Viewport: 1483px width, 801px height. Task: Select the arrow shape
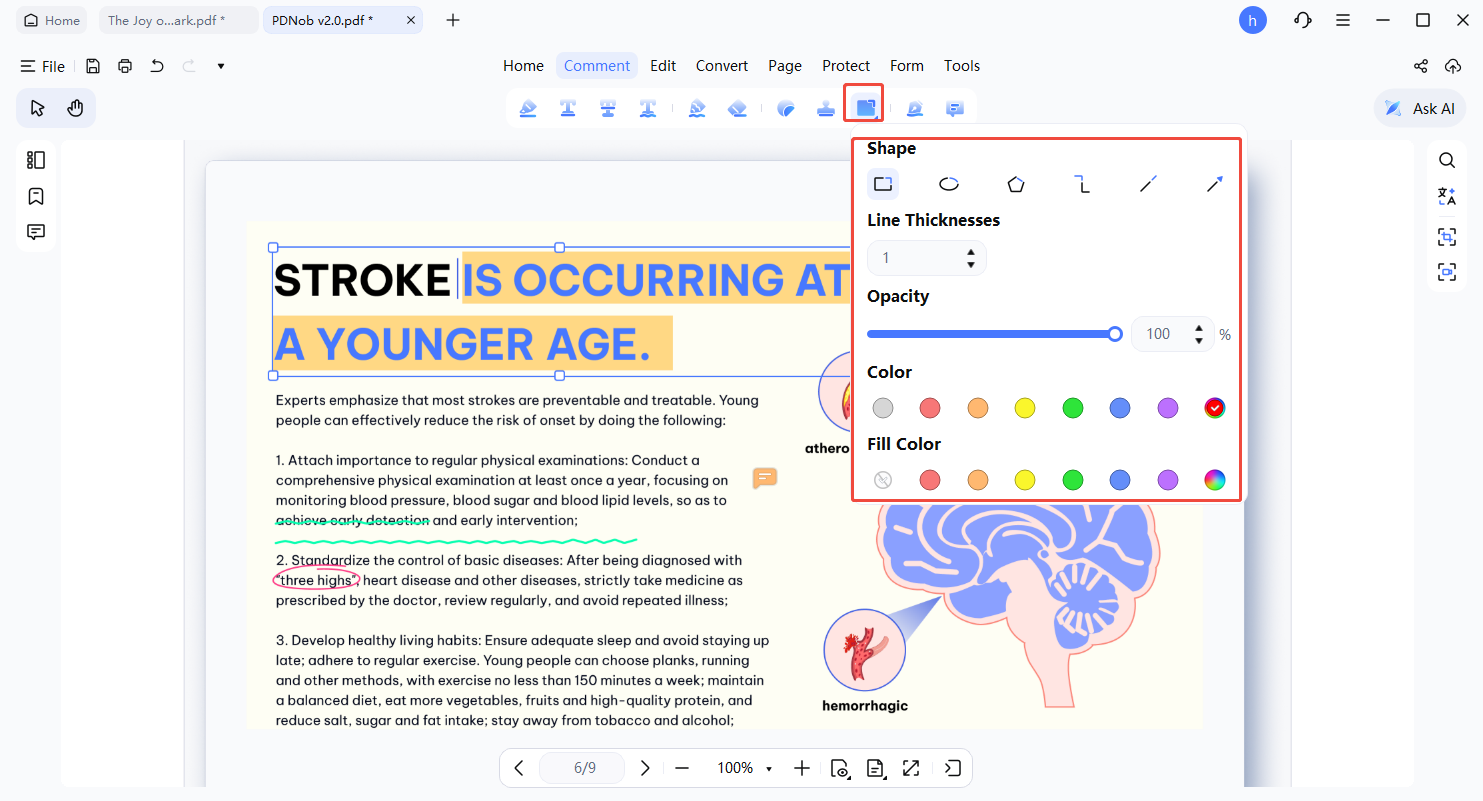(1214, 184)
